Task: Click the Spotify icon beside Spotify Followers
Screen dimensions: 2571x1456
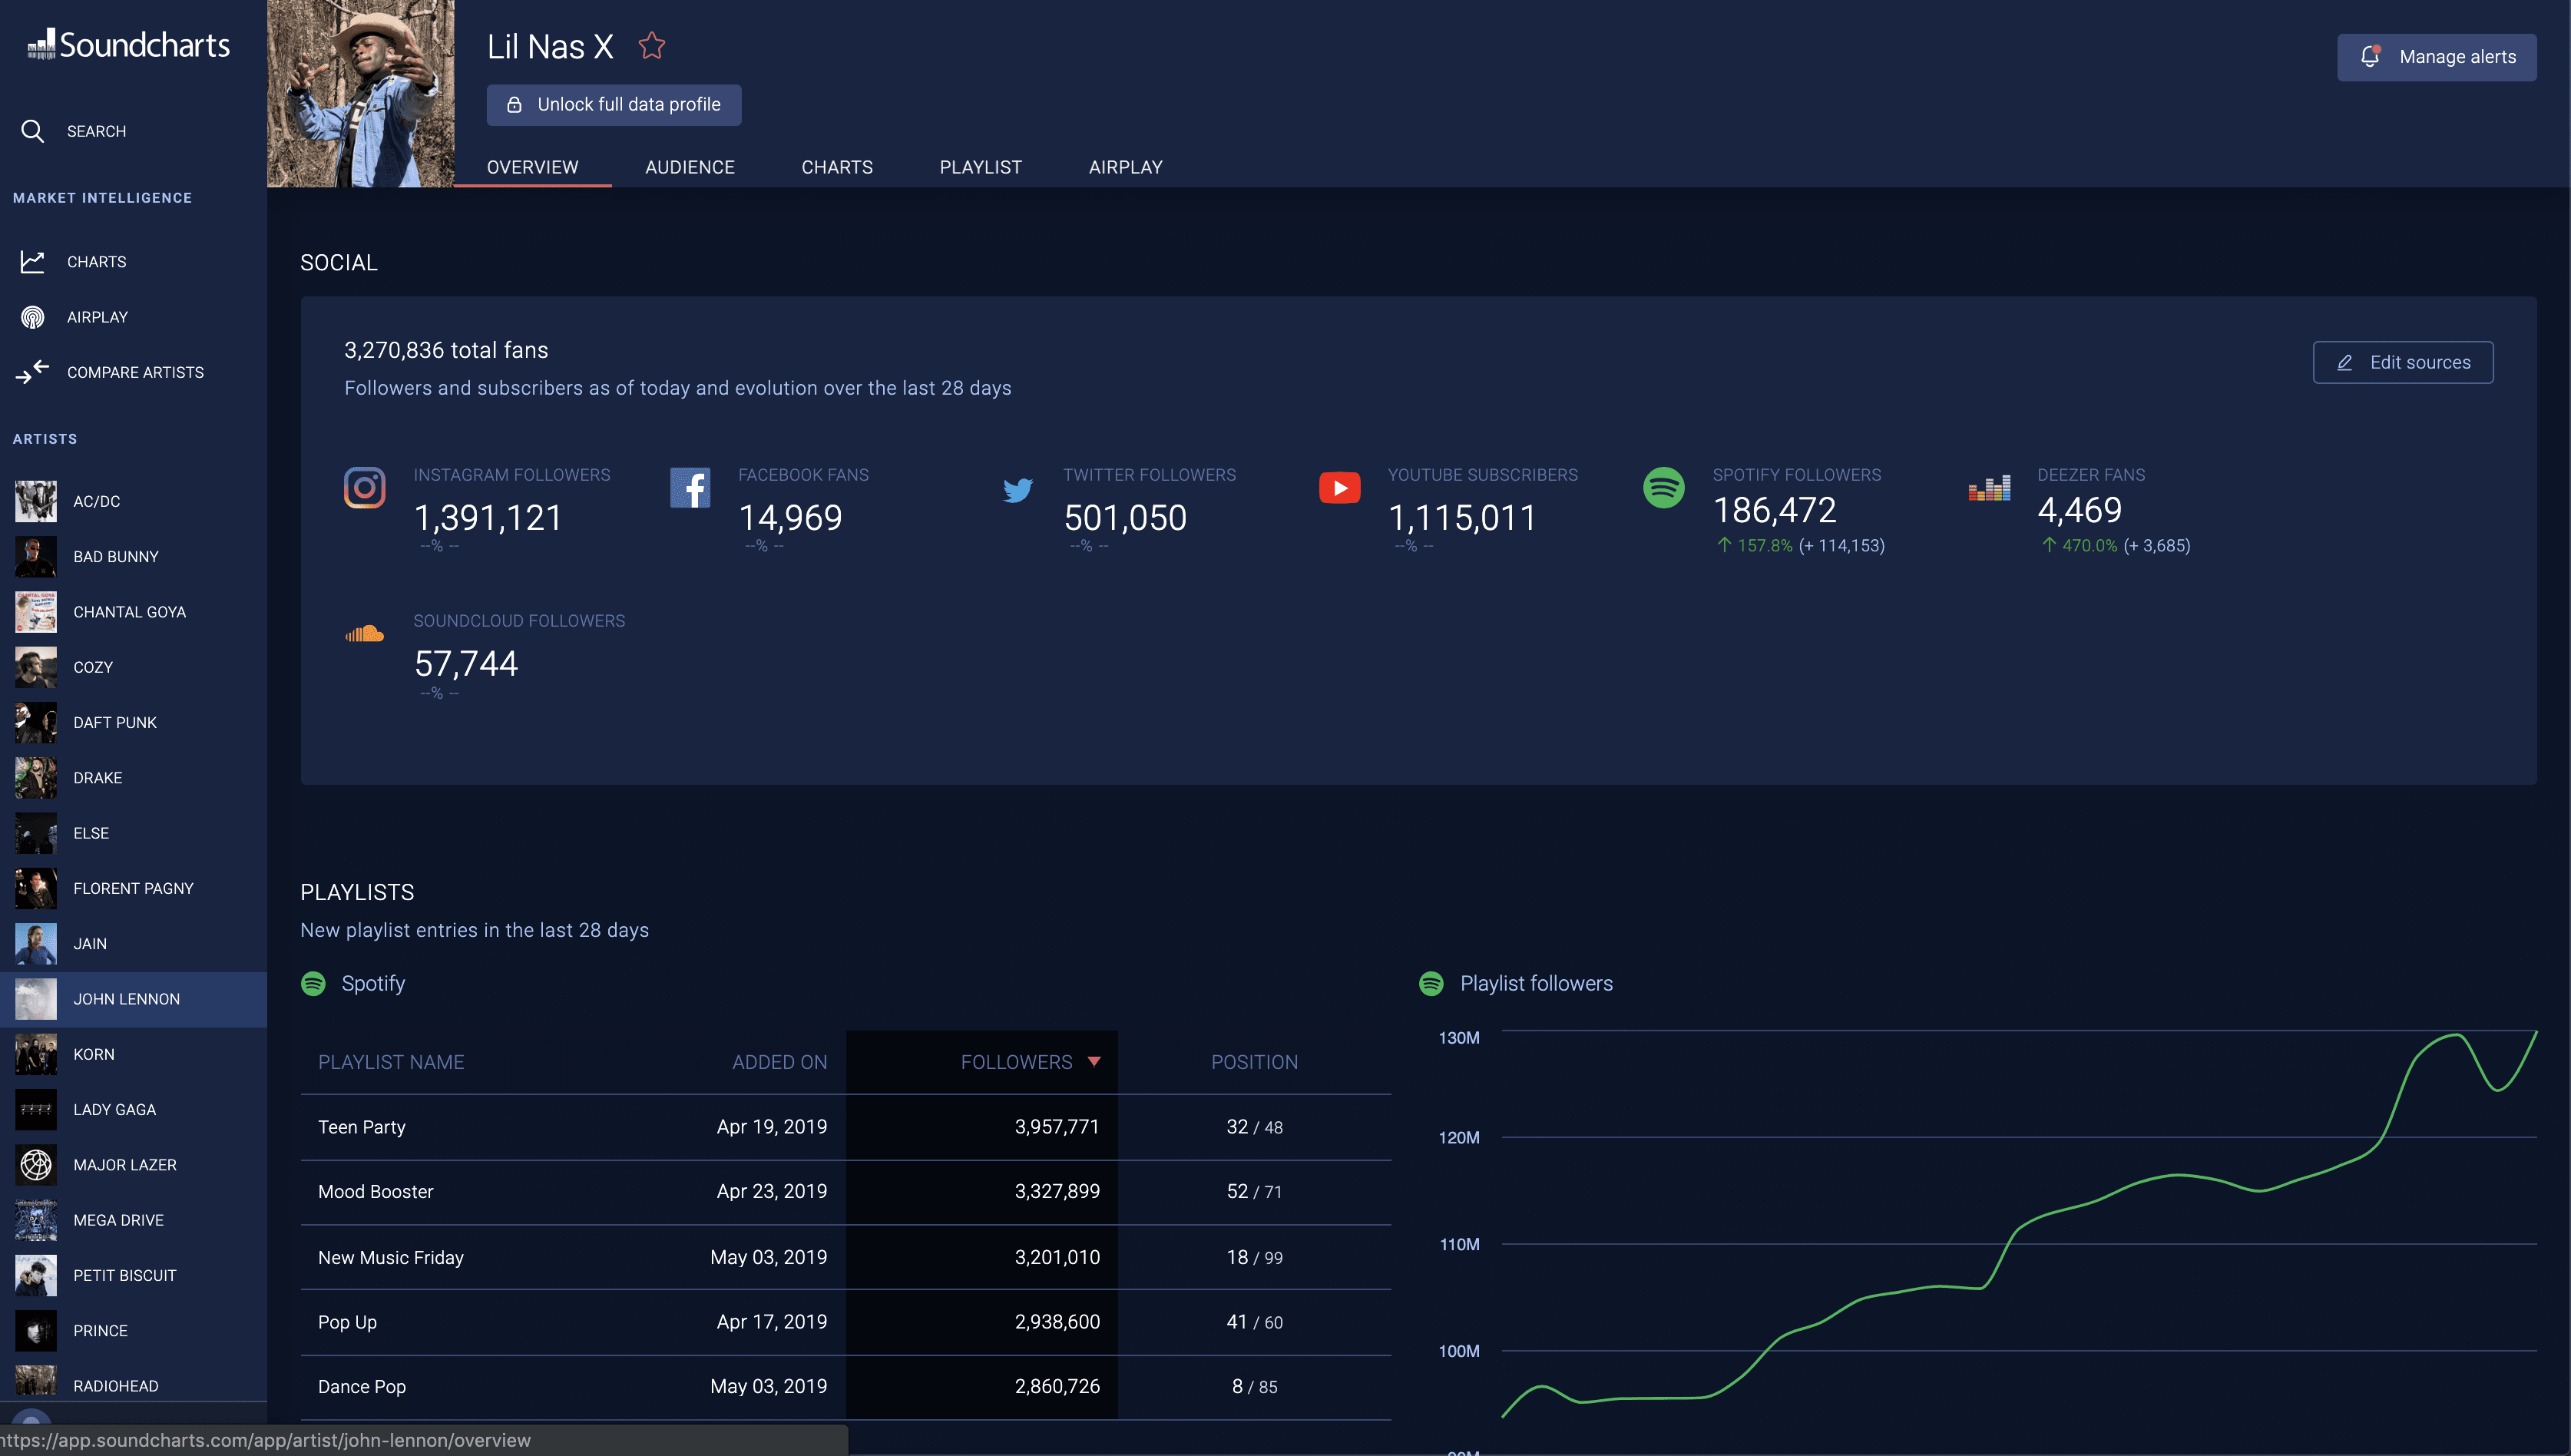Action: point(1664,488)
